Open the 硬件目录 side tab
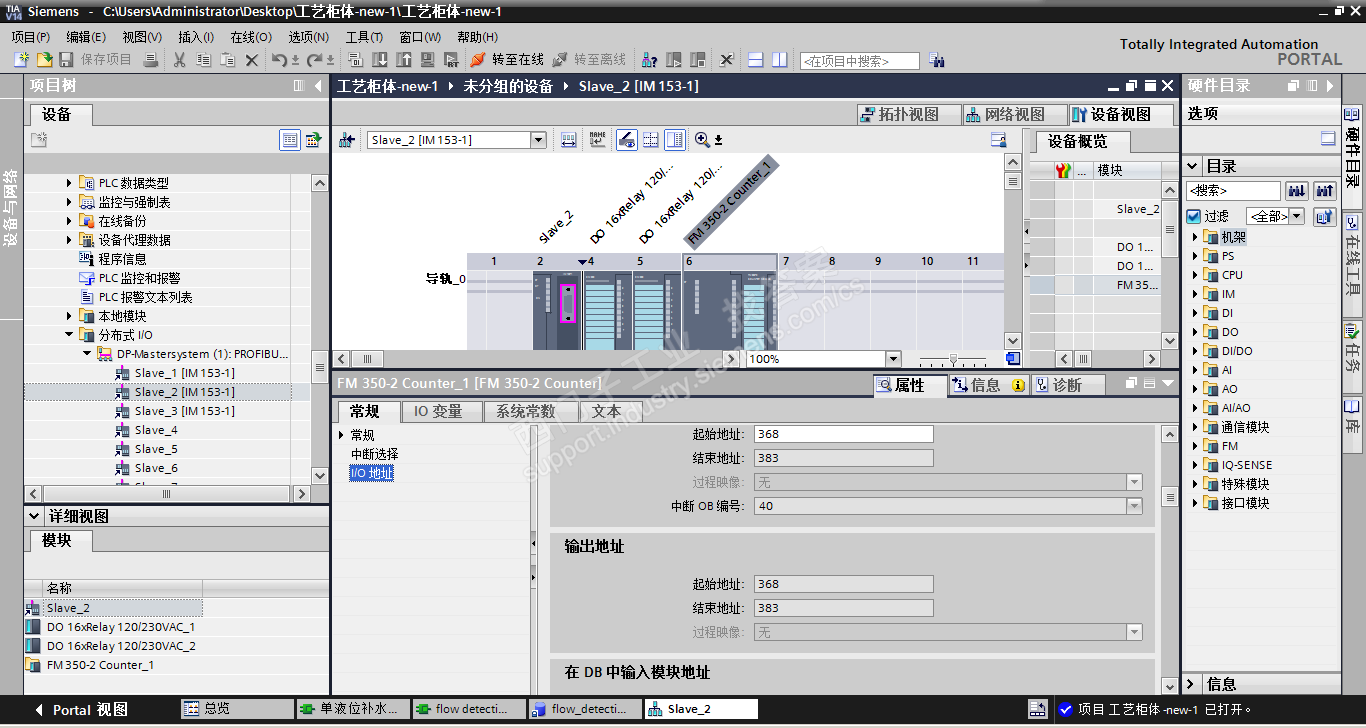 click(x=1352, y=157)
